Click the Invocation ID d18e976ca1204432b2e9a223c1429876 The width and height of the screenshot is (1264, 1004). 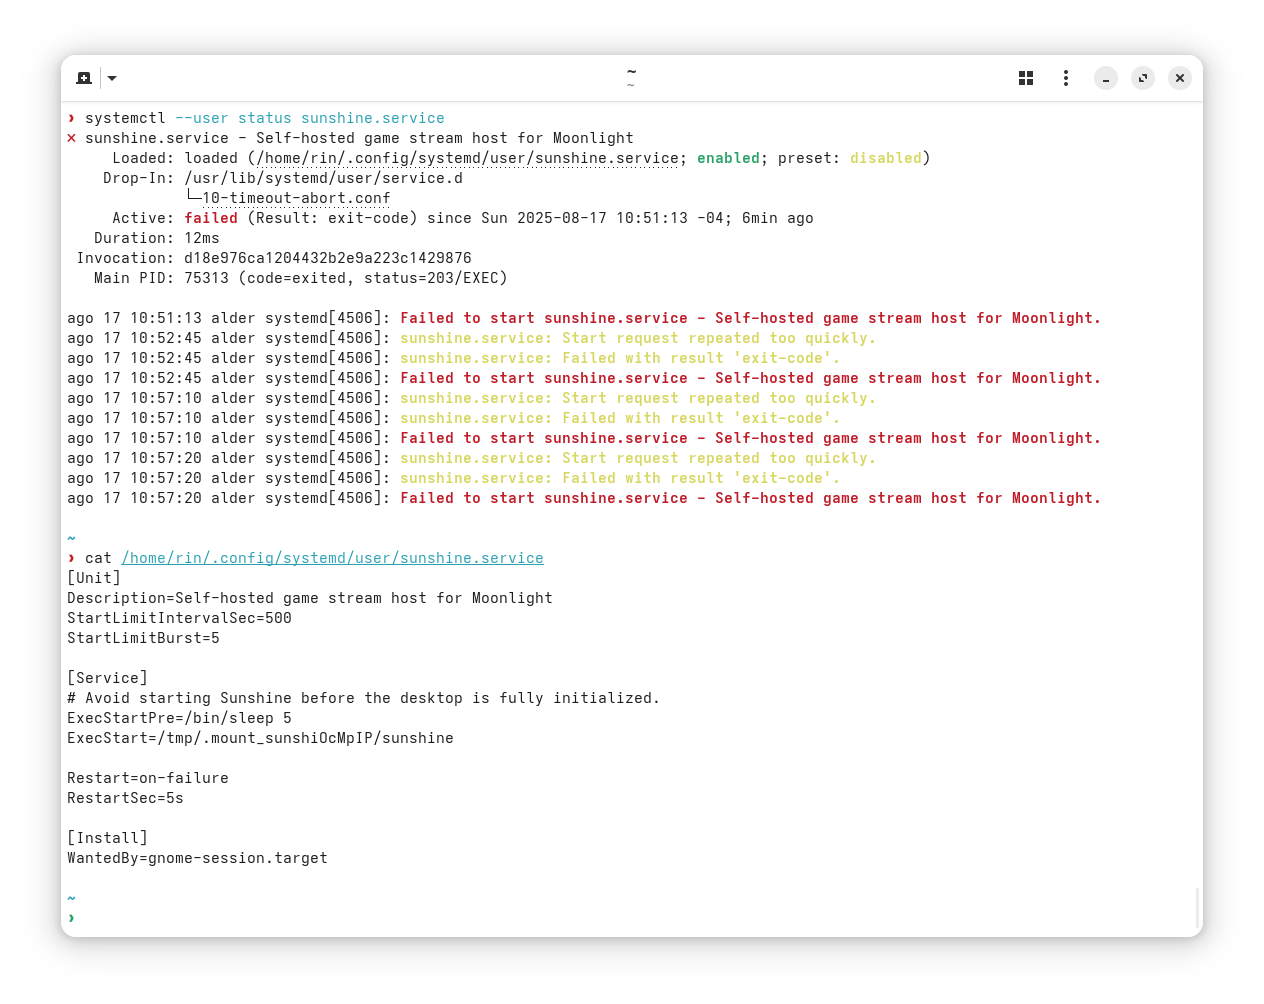click(x=328, y=258)
